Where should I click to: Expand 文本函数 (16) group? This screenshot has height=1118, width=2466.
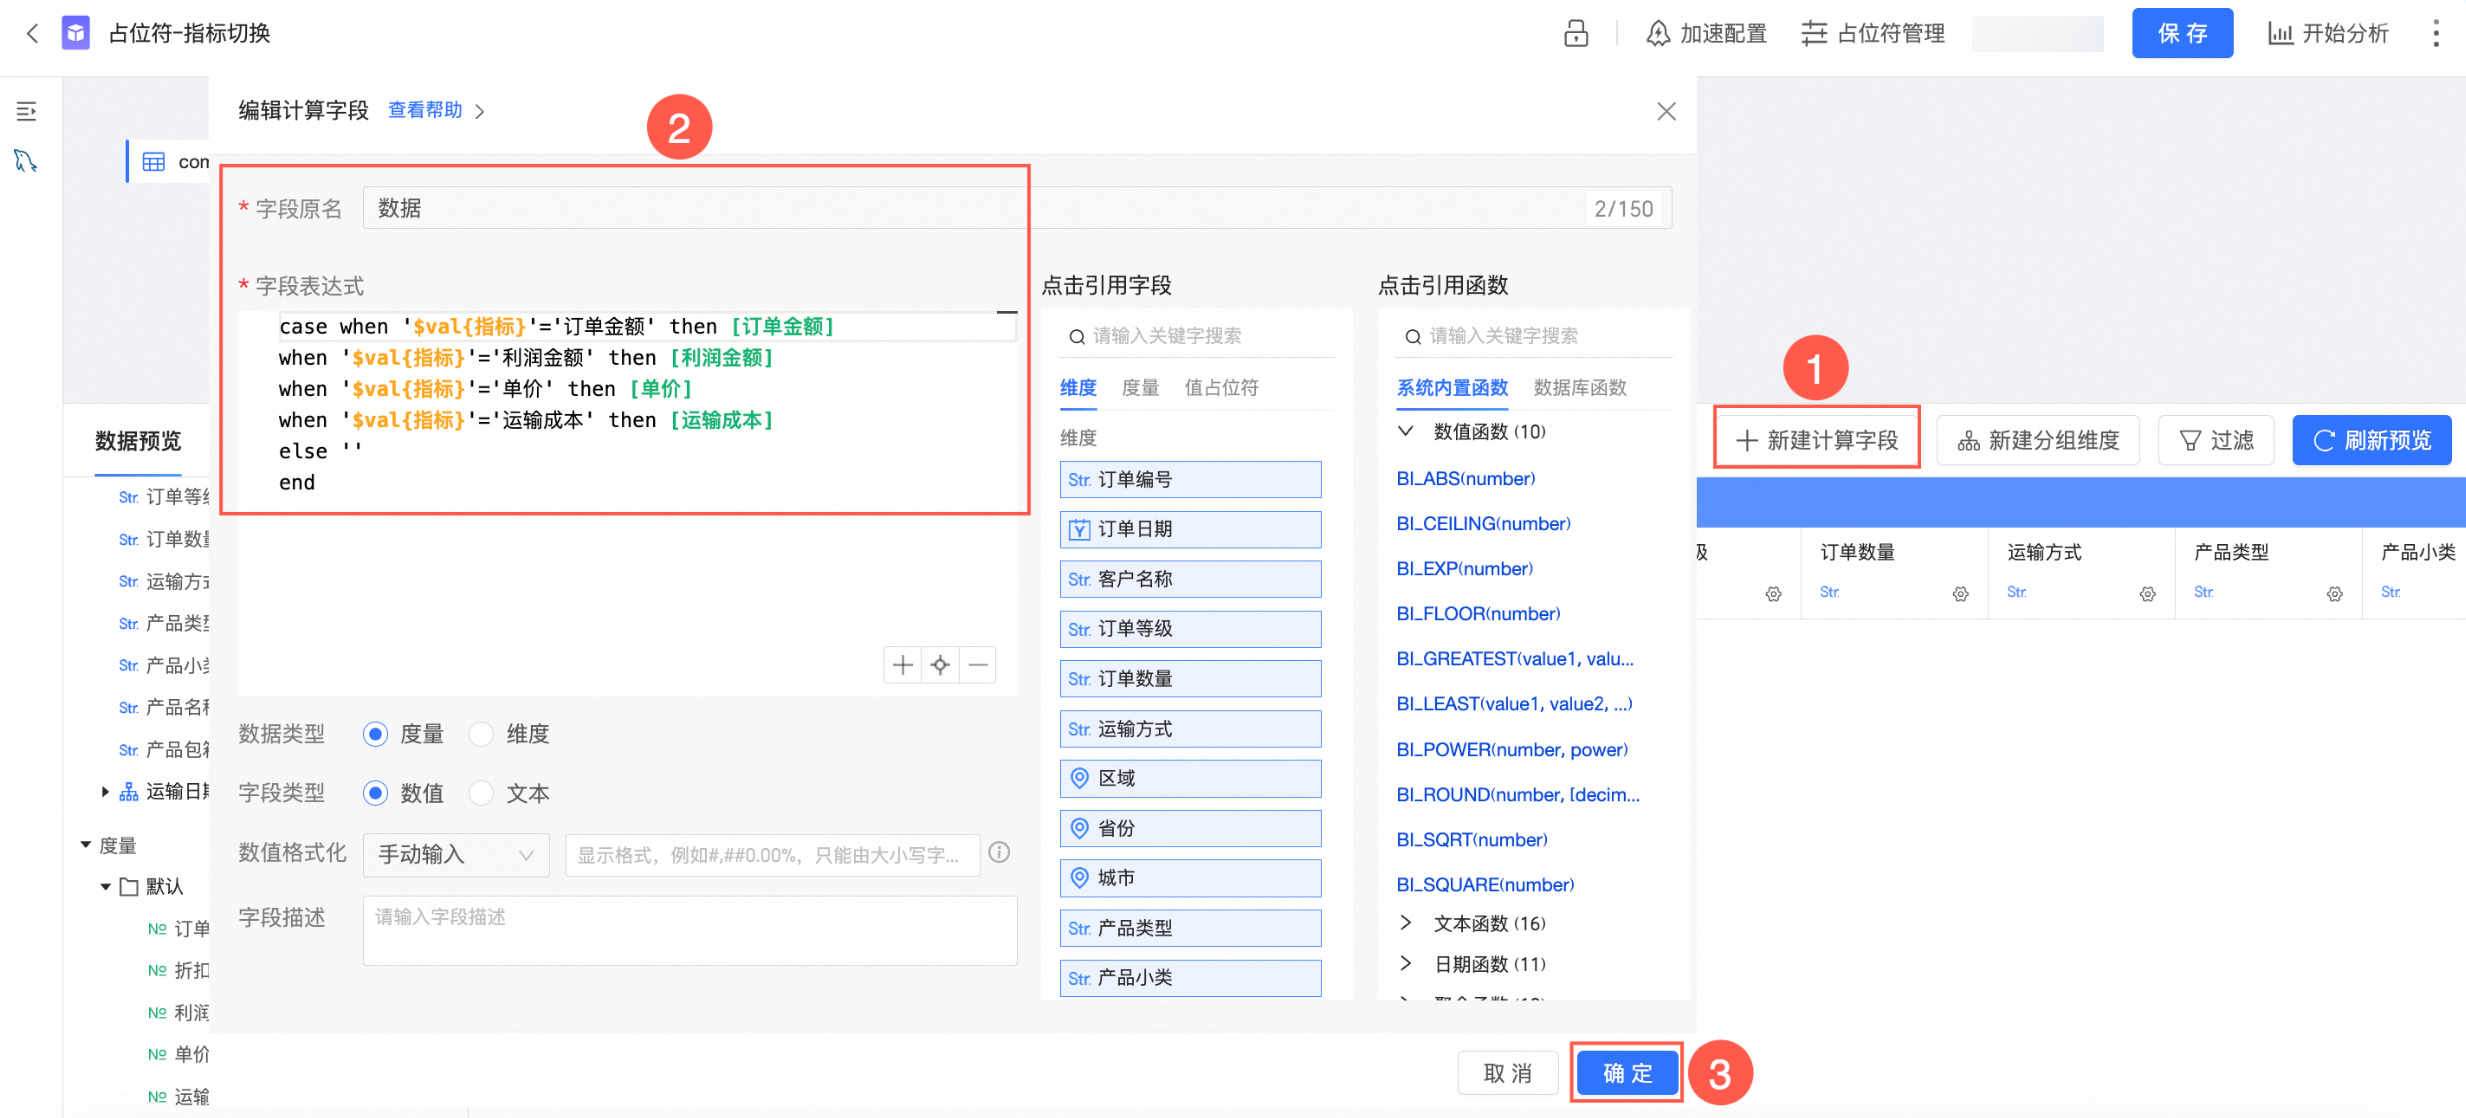pos(1405,923)
